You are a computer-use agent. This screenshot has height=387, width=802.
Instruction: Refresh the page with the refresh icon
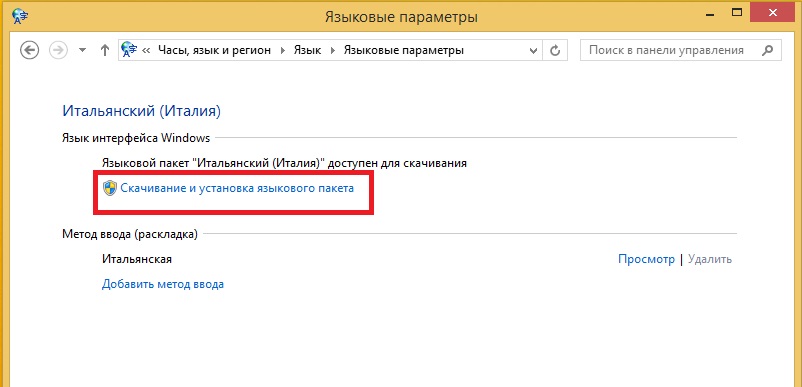555,51
